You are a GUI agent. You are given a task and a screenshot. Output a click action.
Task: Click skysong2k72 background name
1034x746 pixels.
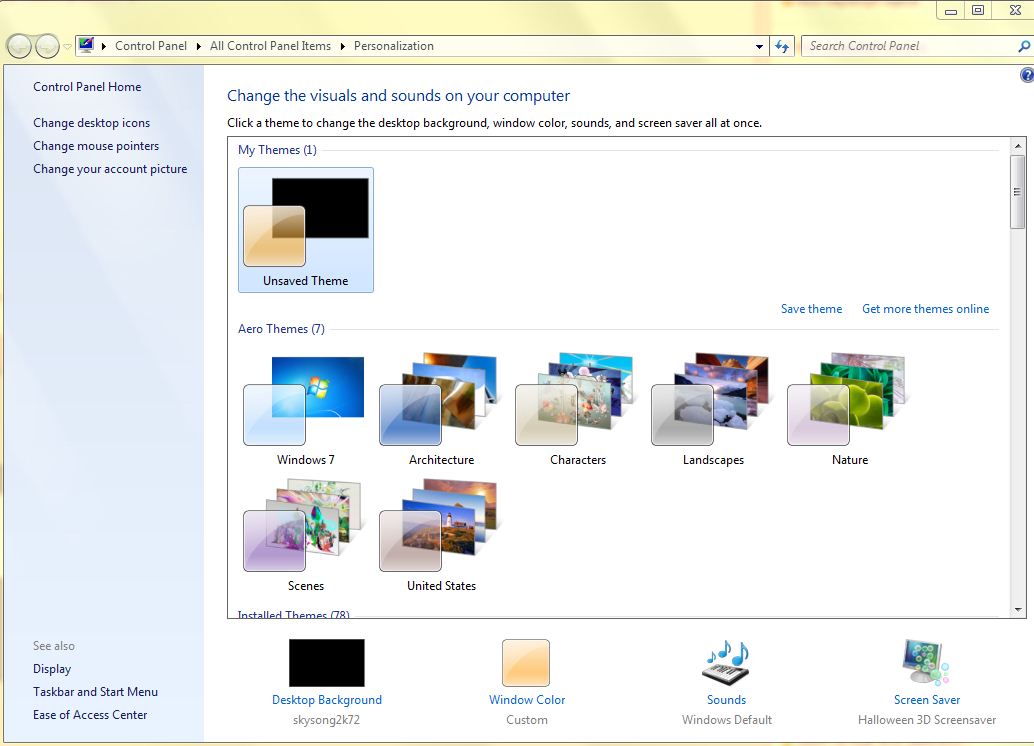[326, 720]
